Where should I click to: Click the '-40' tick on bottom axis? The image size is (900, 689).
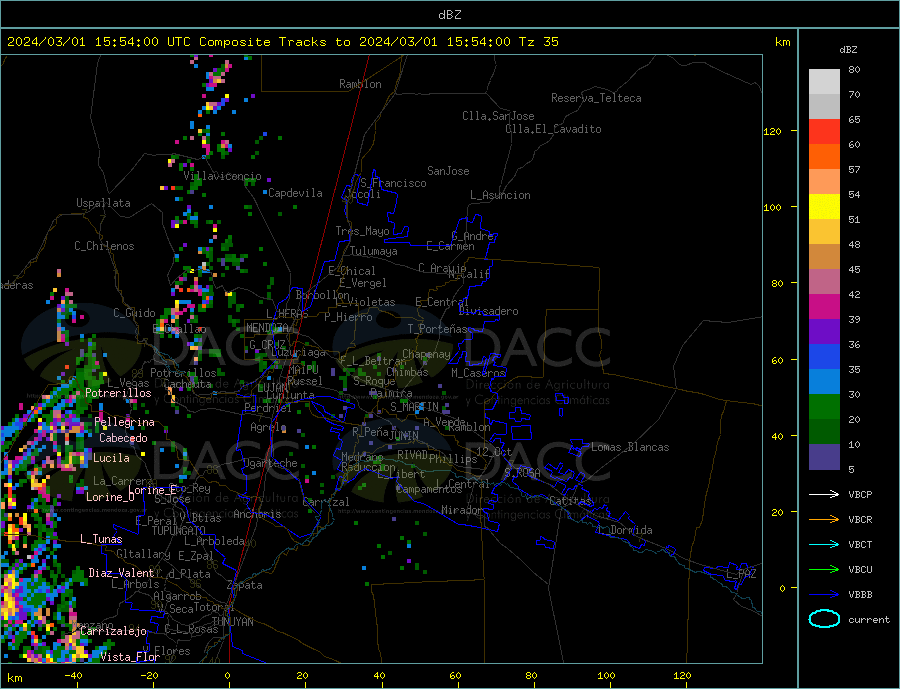73,675
